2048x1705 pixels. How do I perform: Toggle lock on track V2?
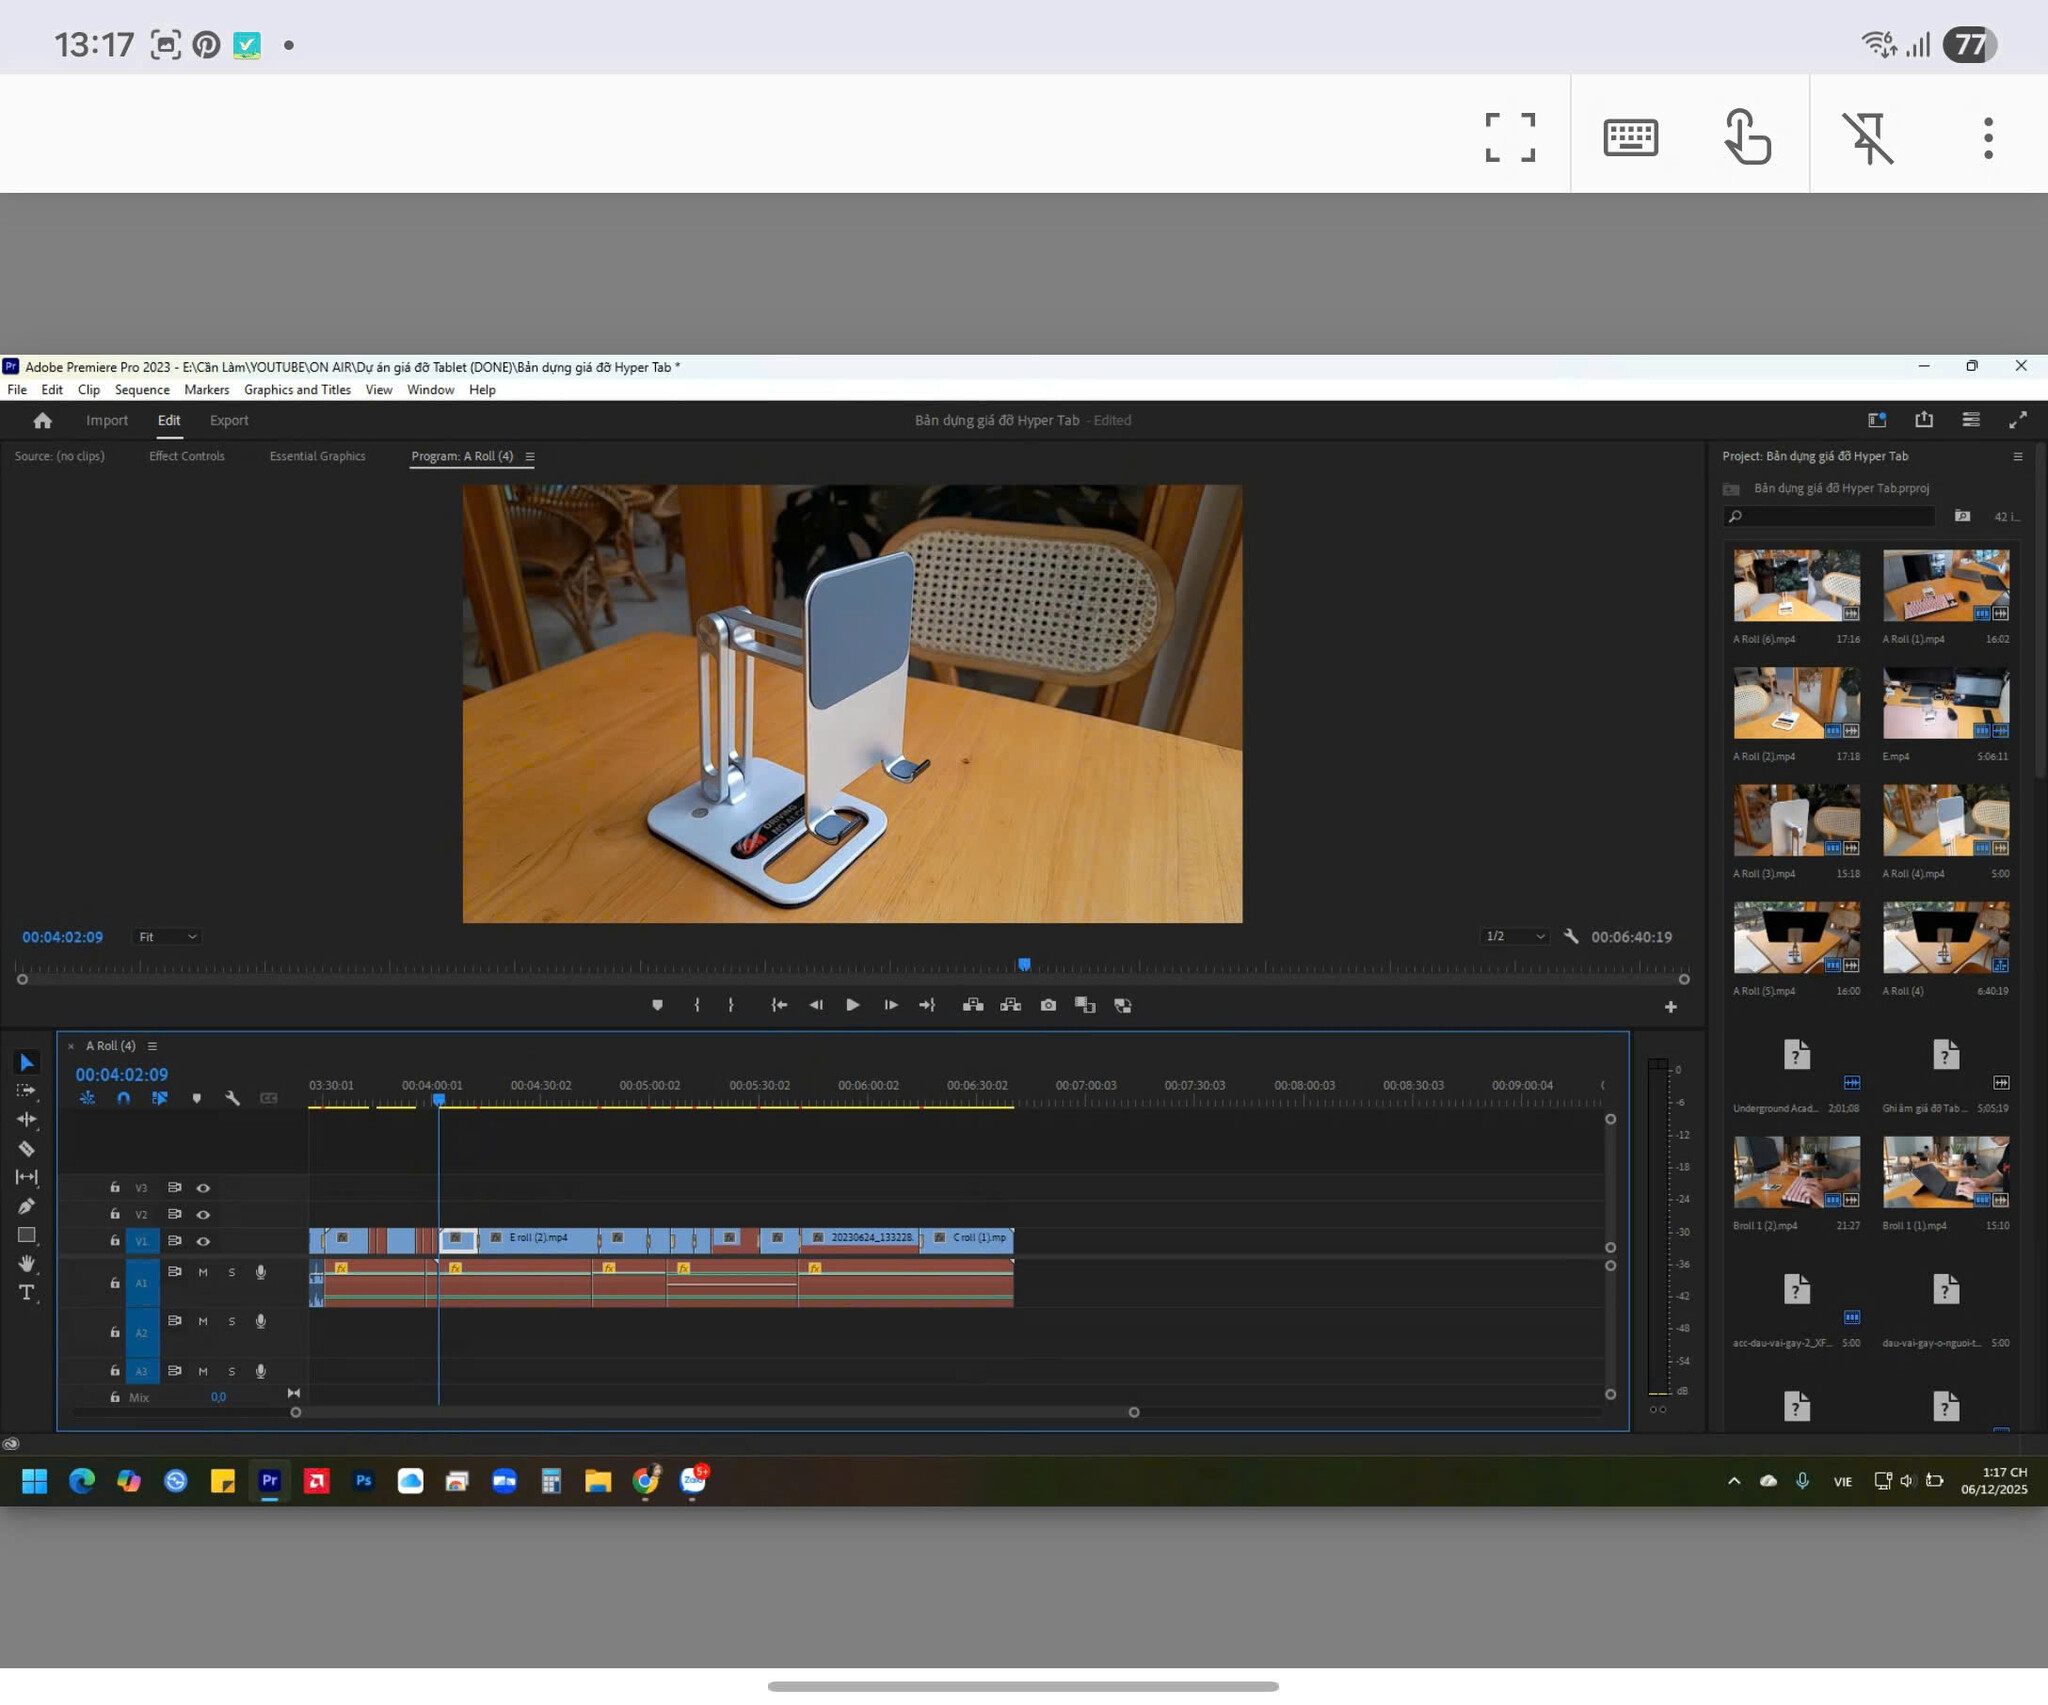pos(115,1214)
